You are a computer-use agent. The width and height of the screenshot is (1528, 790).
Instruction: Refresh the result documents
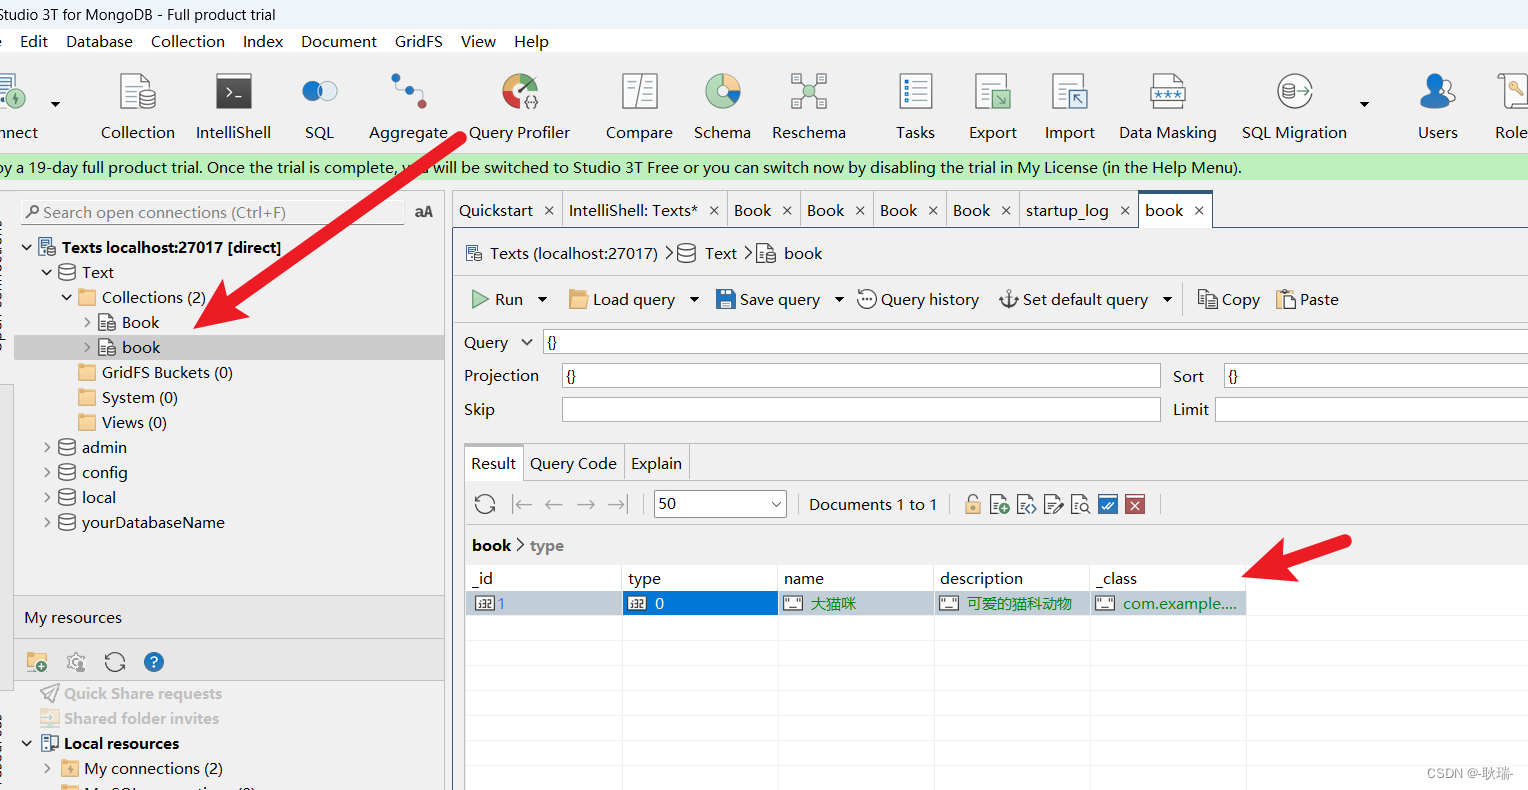point(485,504)
